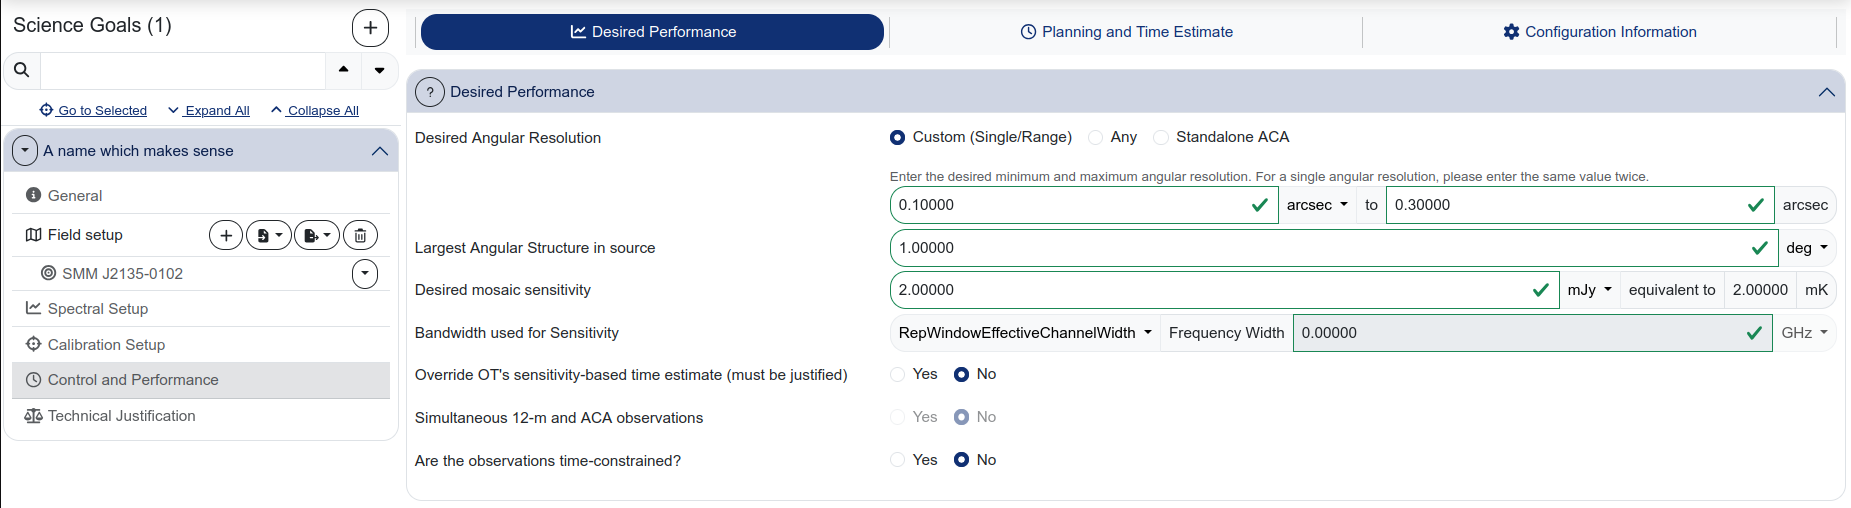Viewport: 1851px width, 508px height.
Task: Click Collapse All link
Action: point(315,111)
